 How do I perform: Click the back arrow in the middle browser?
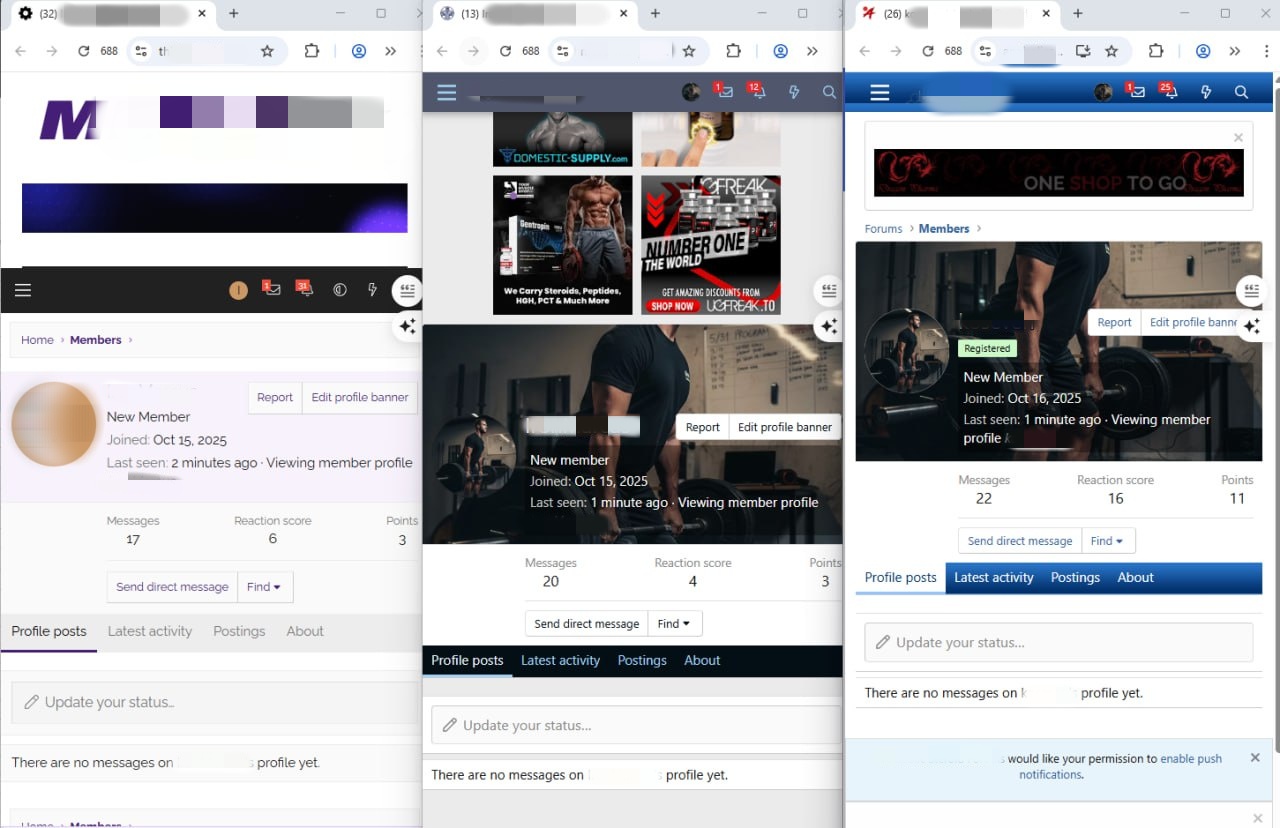[442, 50]
